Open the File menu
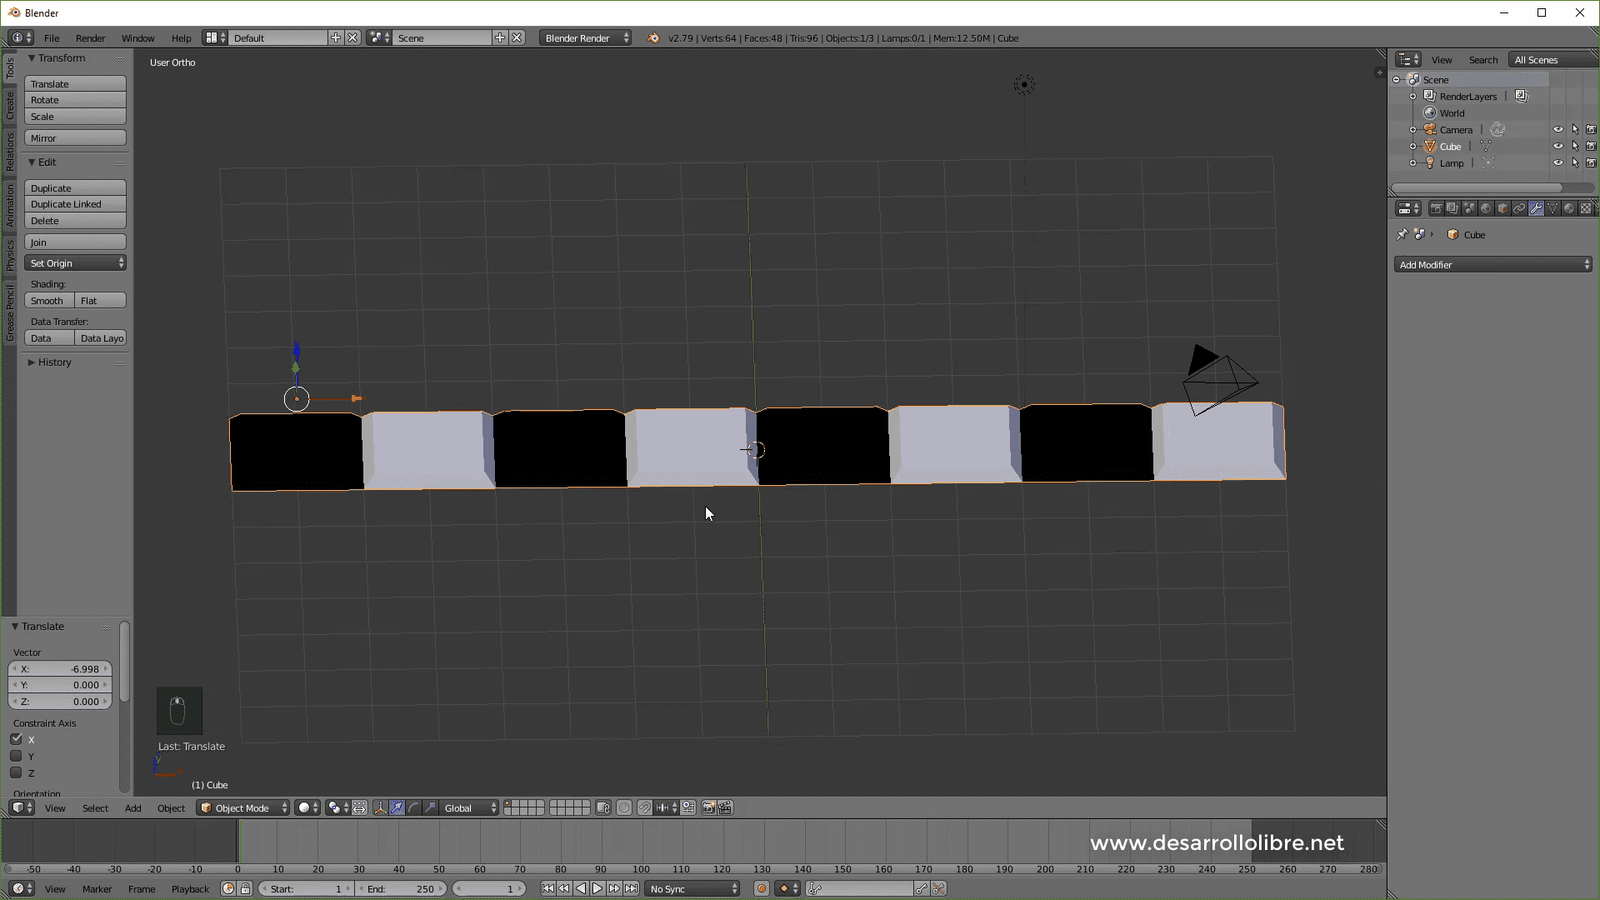 [51, 38]
